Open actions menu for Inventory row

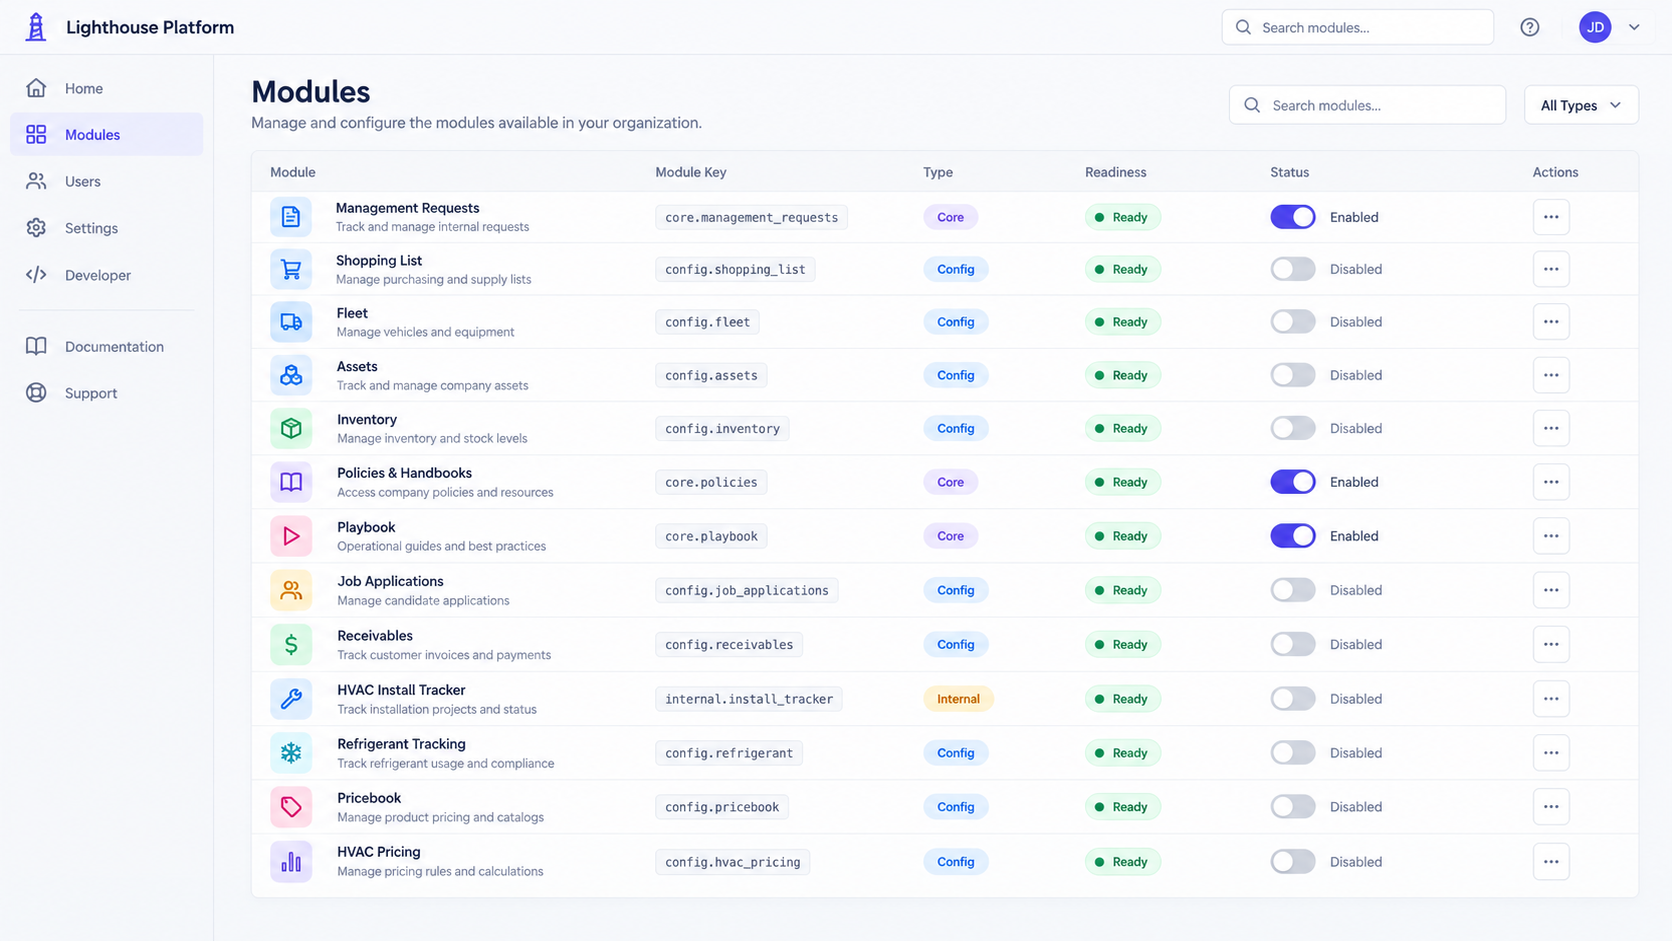1551,428
